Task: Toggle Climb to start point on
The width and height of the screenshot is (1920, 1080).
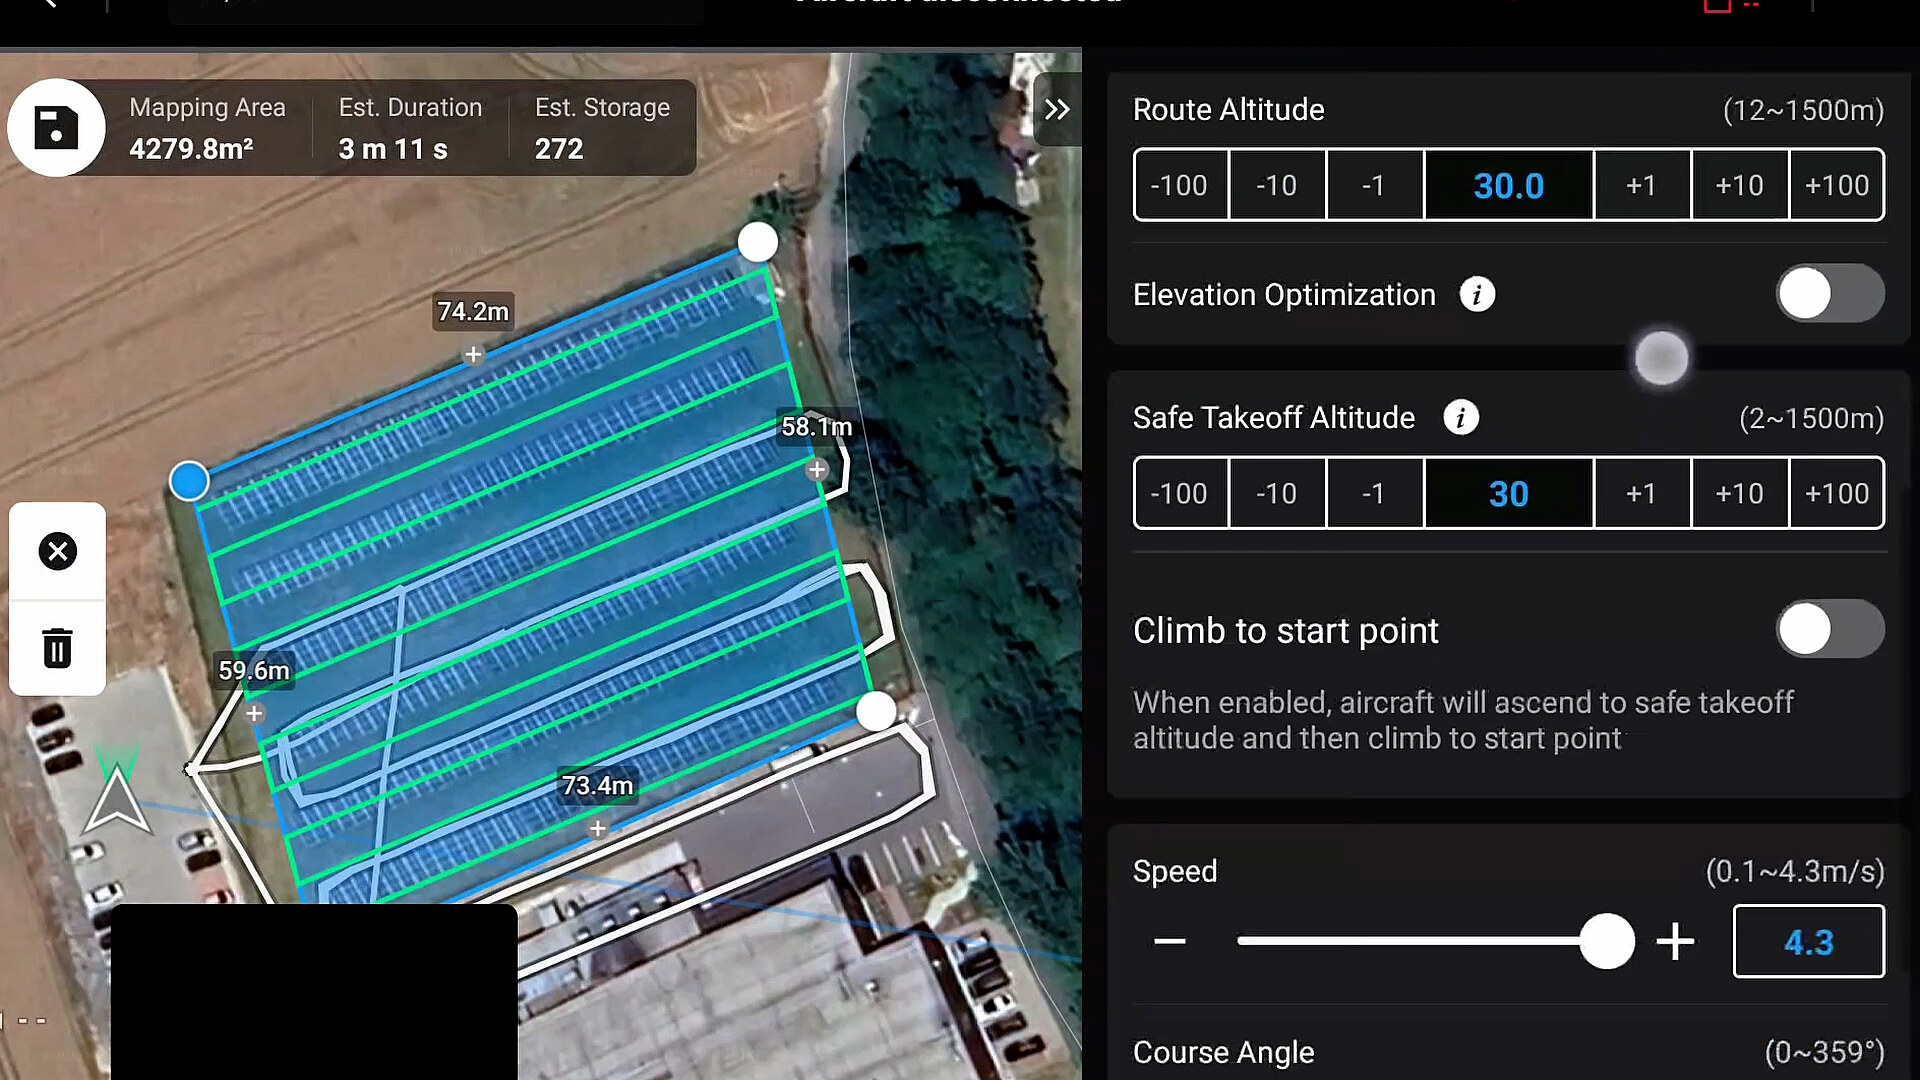Action: (x=1829, y=629)
